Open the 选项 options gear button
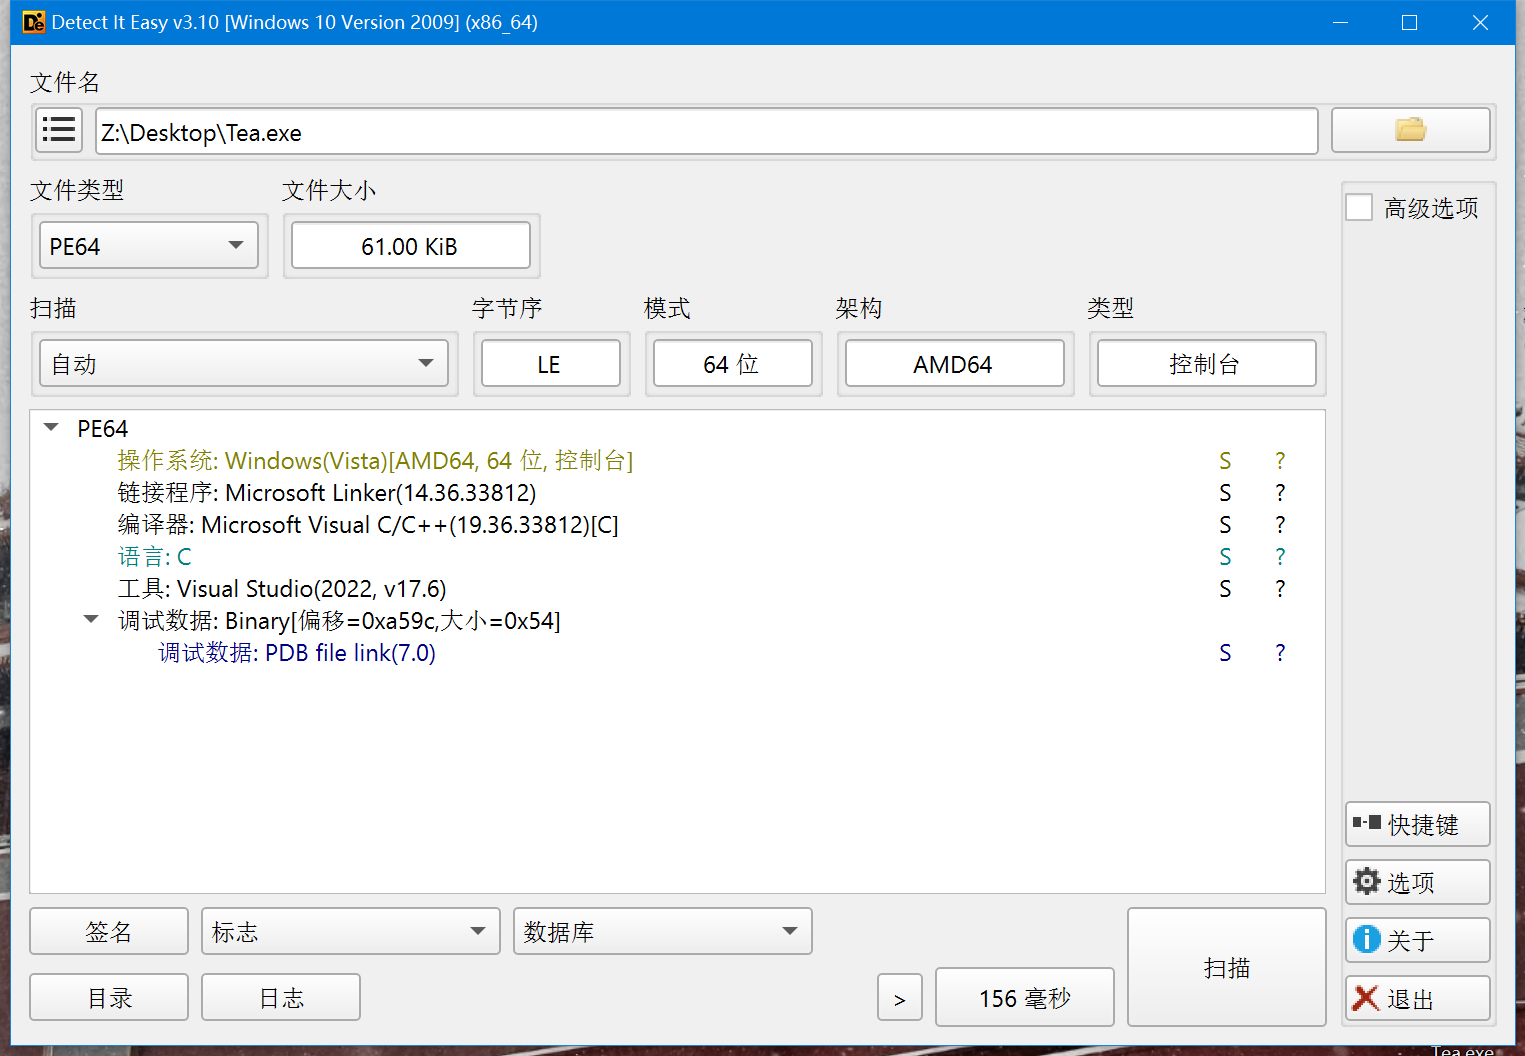 [1417, 882]
